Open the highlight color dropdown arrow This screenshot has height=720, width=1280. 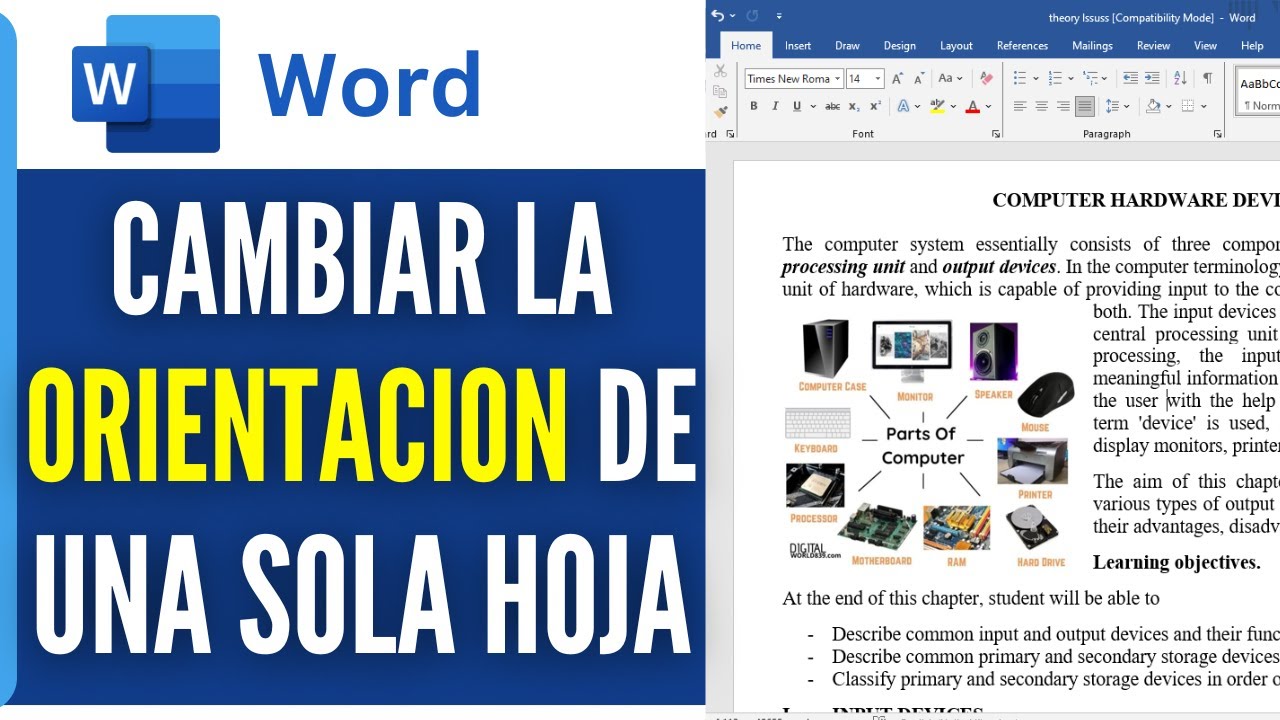(x=952, y=106)
